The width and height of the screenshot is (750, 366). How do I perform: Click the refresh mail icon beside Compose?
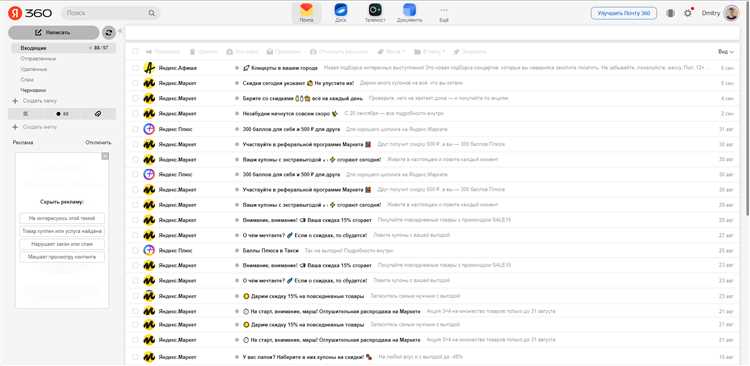pyautogui.click(x=109, y=33)
